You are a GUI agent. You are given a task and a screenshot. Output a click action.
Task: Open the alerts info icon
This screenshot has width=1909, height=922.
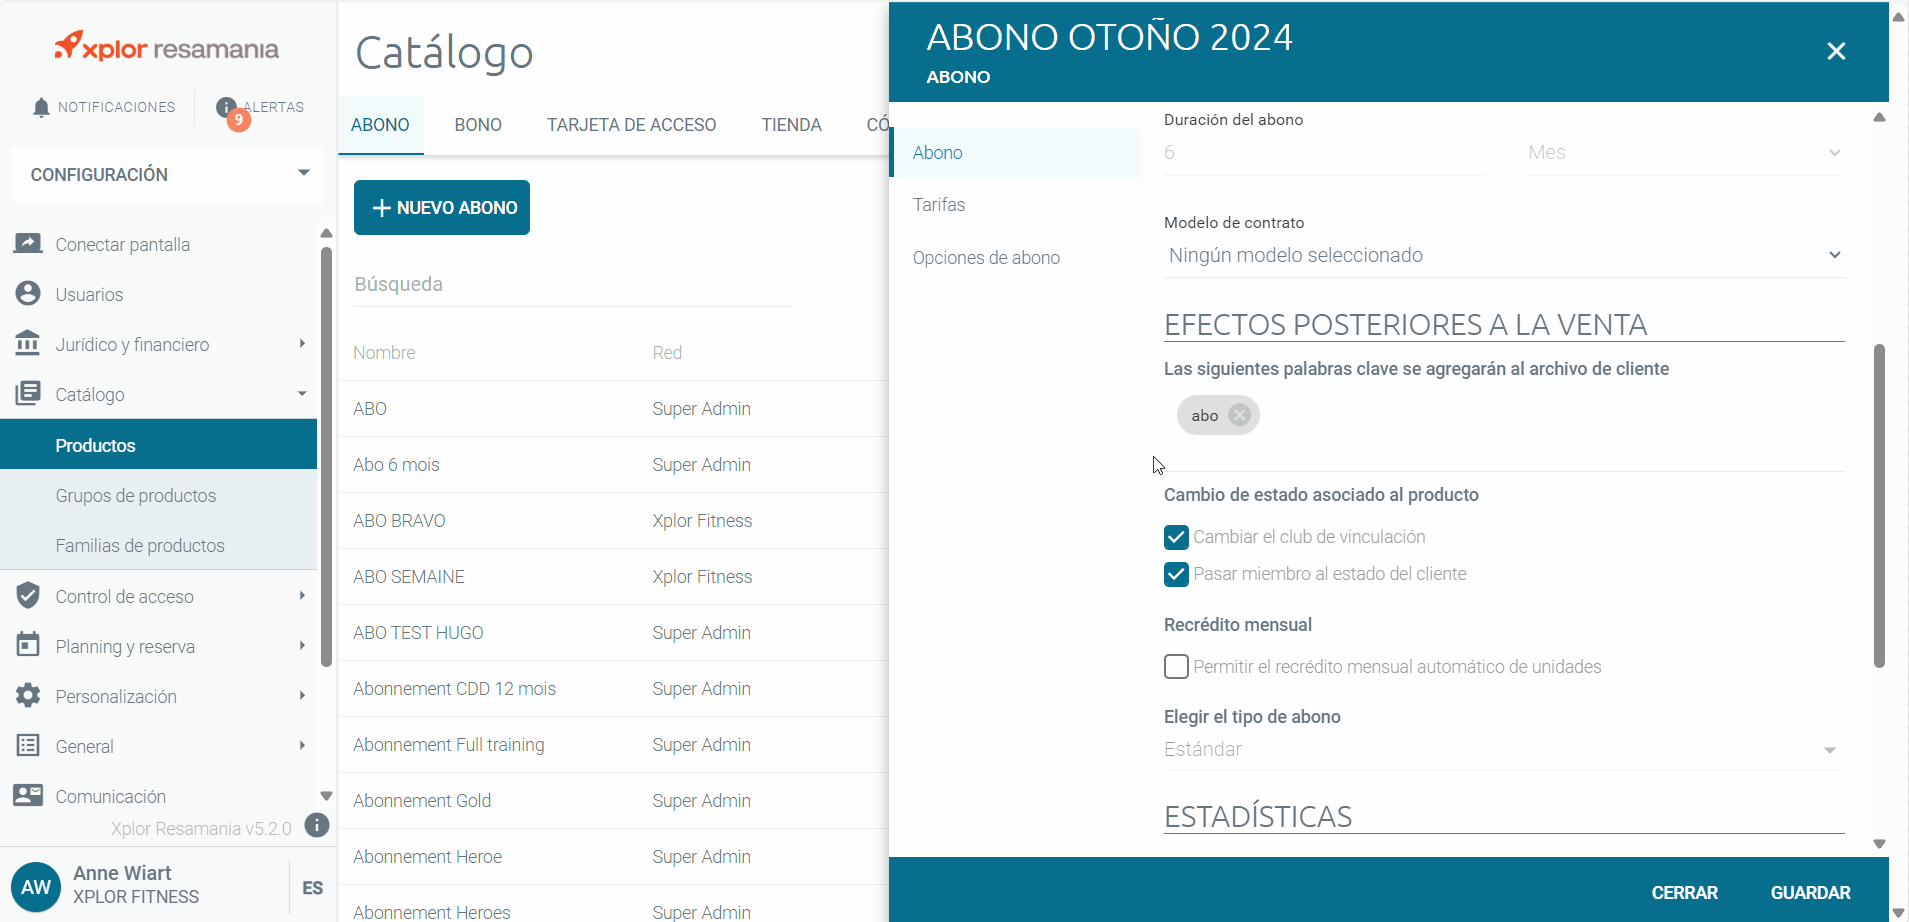coord(227,108)
